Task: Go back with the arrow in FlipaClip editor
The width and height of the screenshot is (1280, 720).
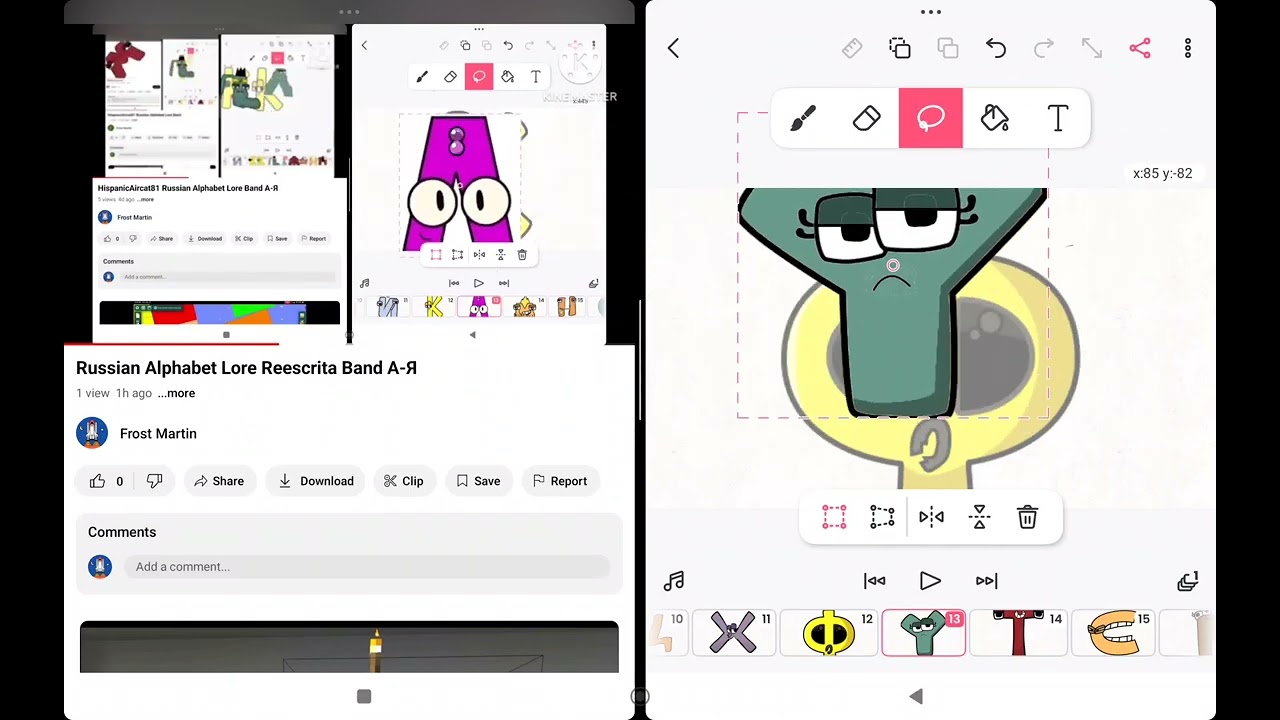Action: point(673,48)
